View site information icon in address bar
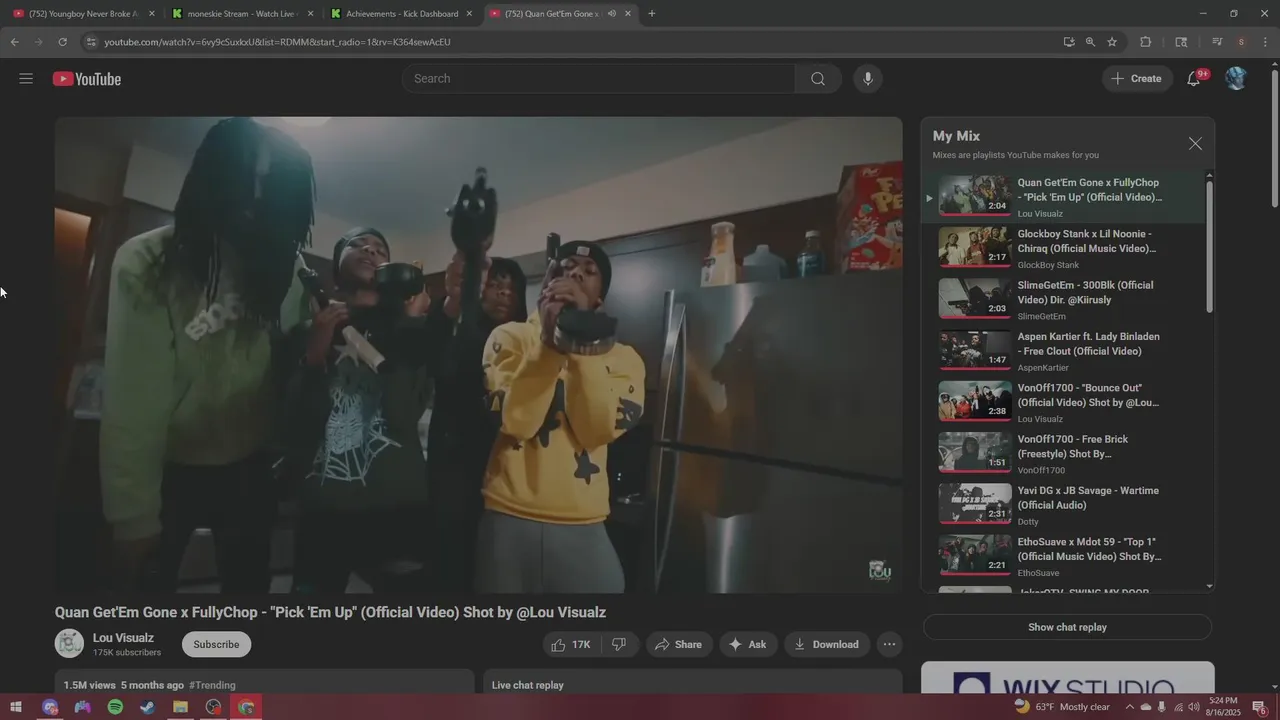The height and width of the screenshot is (720, 1280). 91,42
